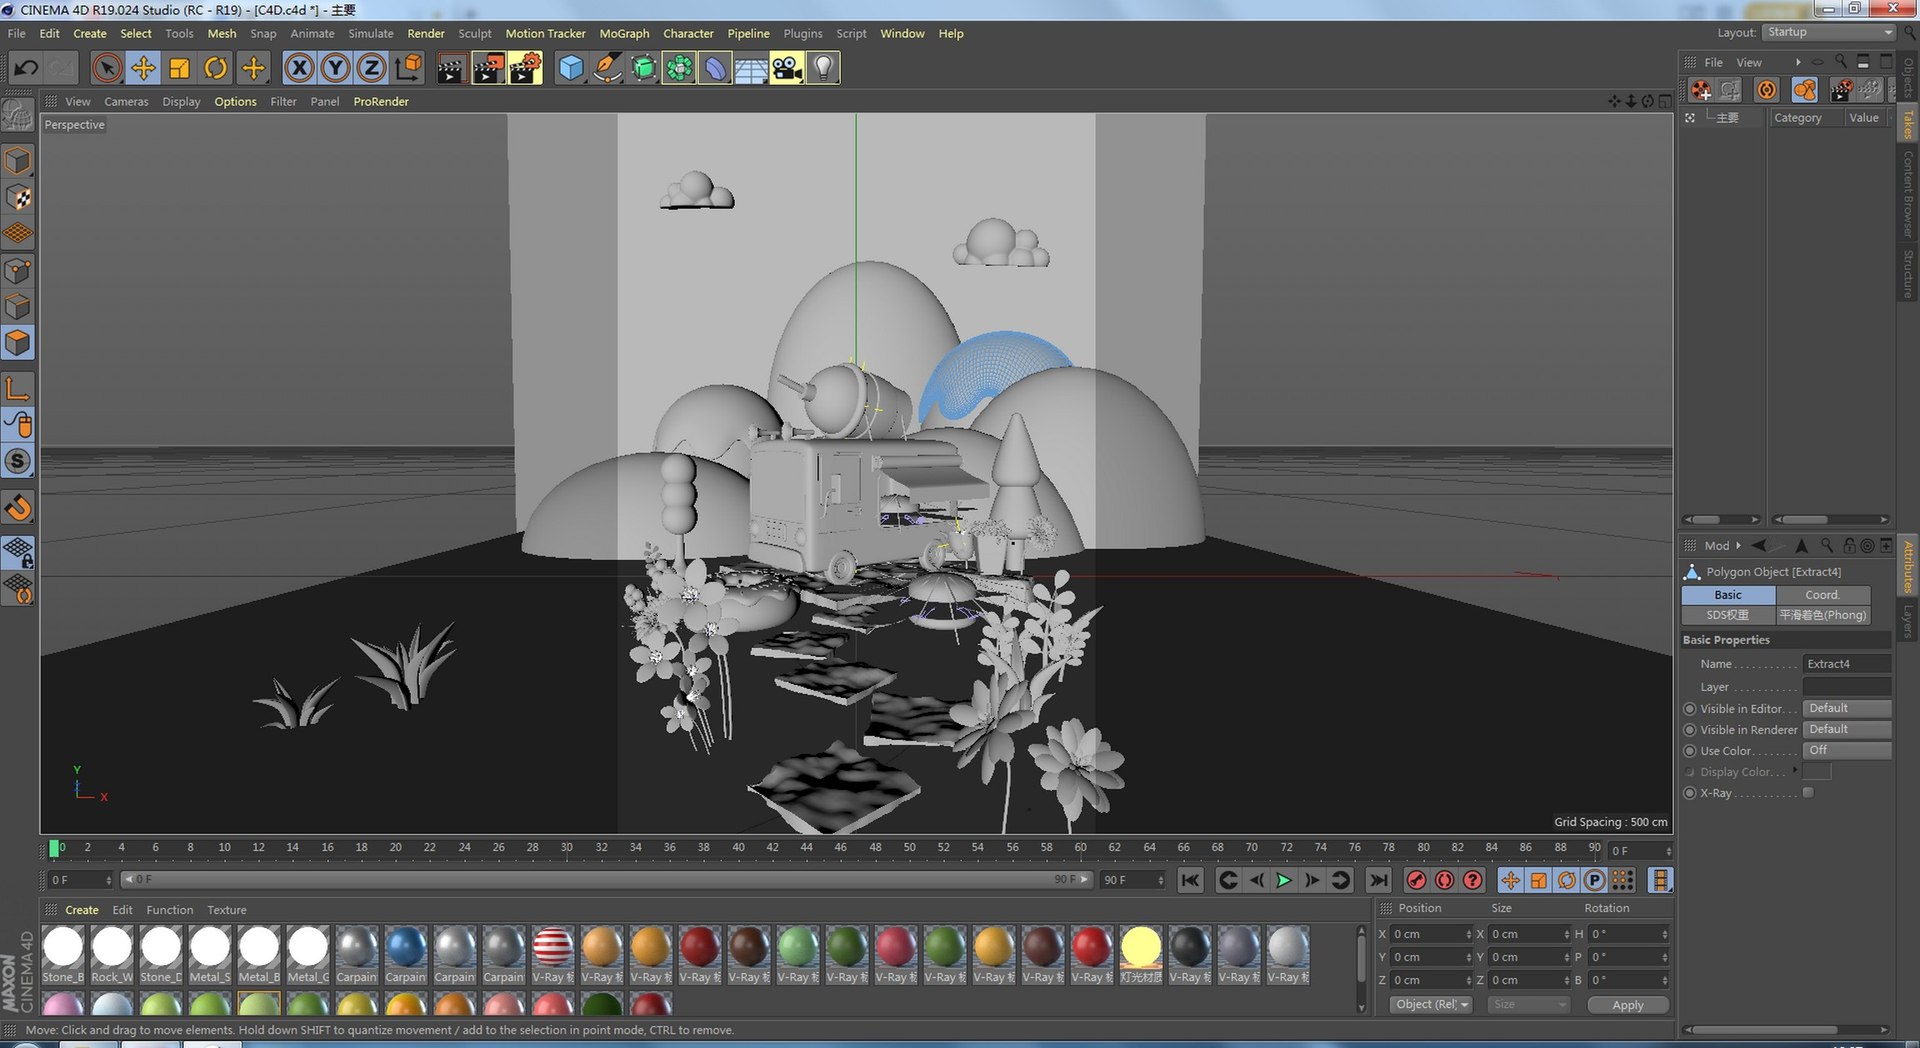Toggle the Y axis lock
Viewport: 1920px width, 1048px height.
pyautogui.click(x=336, y=68)
